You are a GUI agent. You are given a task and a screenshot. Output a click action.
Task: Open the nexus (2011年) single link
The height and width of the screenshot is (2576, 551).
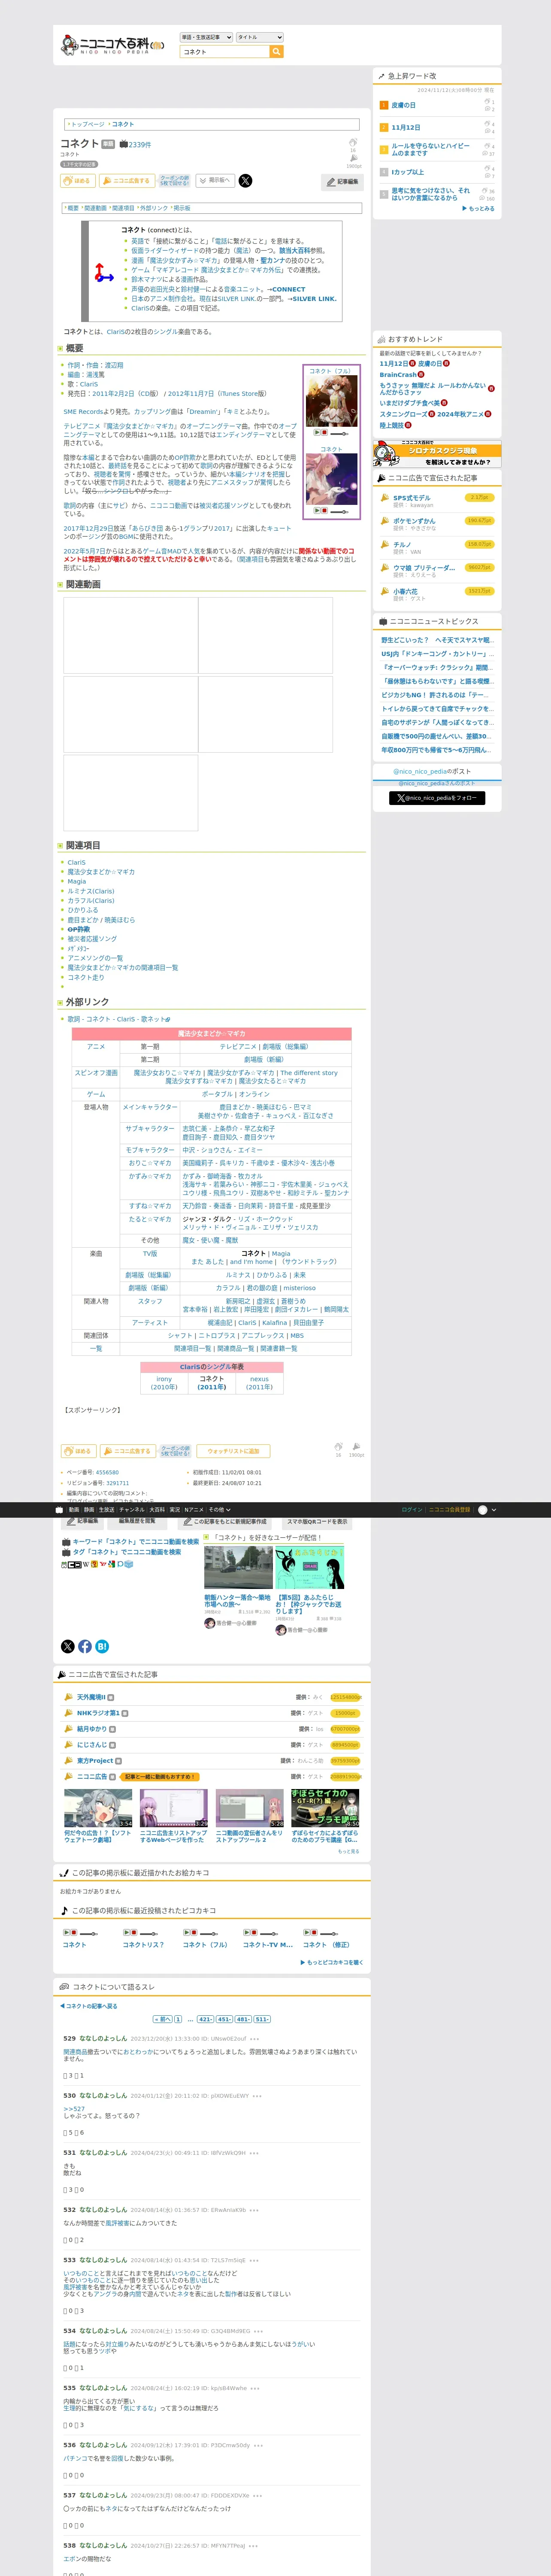click(259, 1383)
